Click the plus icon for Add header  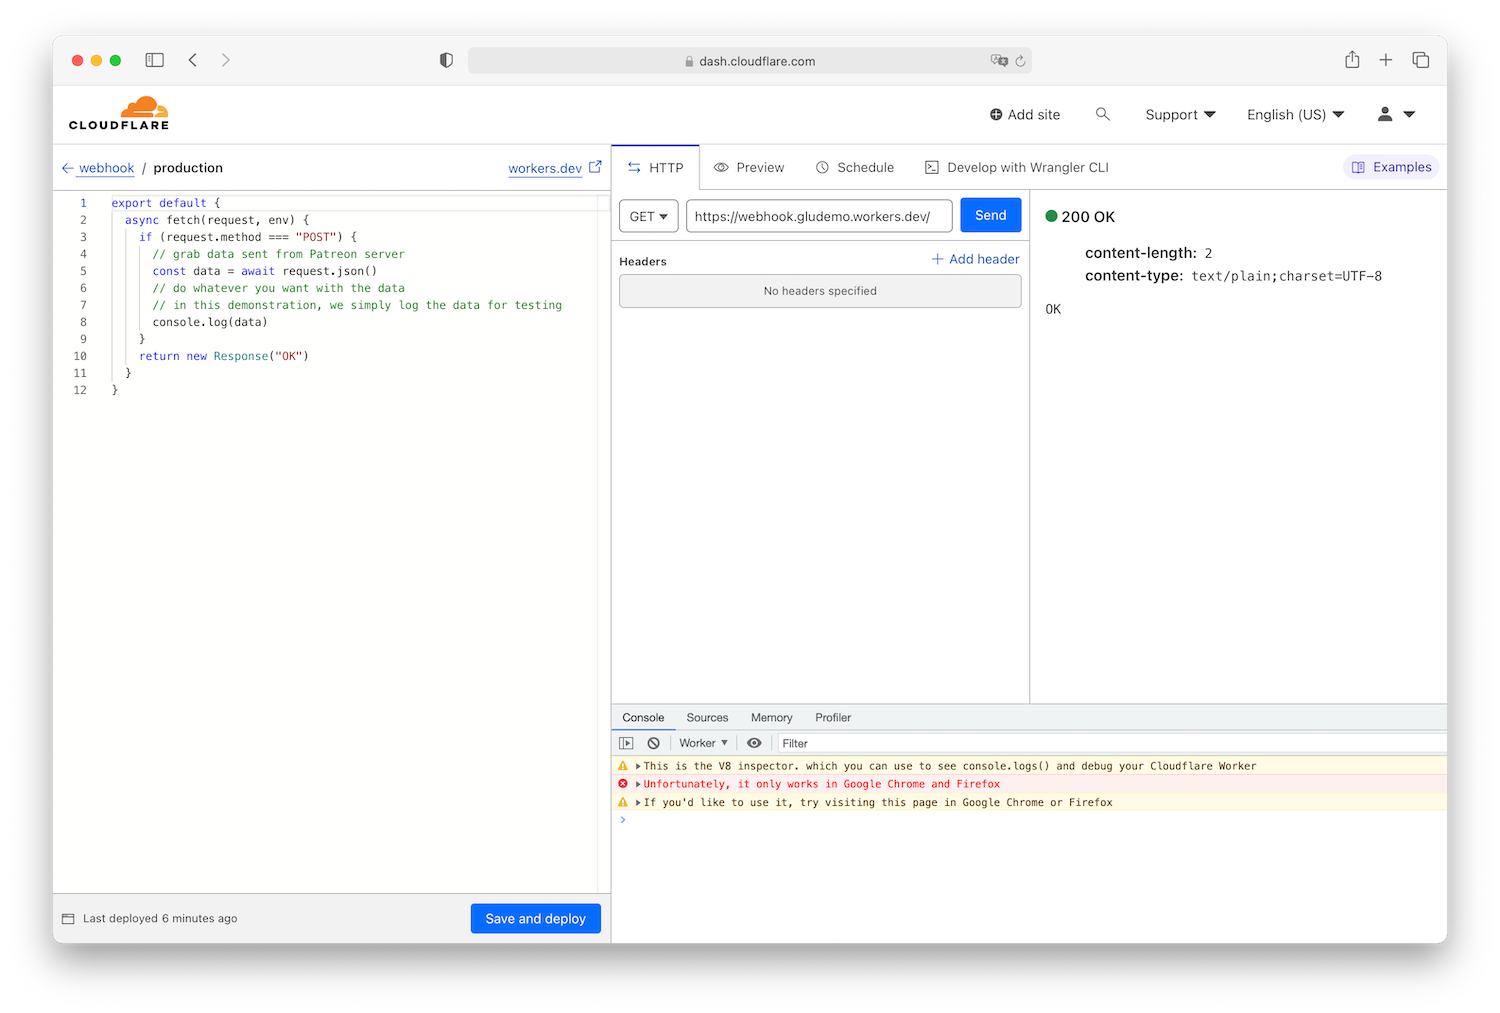pos(937,259)
